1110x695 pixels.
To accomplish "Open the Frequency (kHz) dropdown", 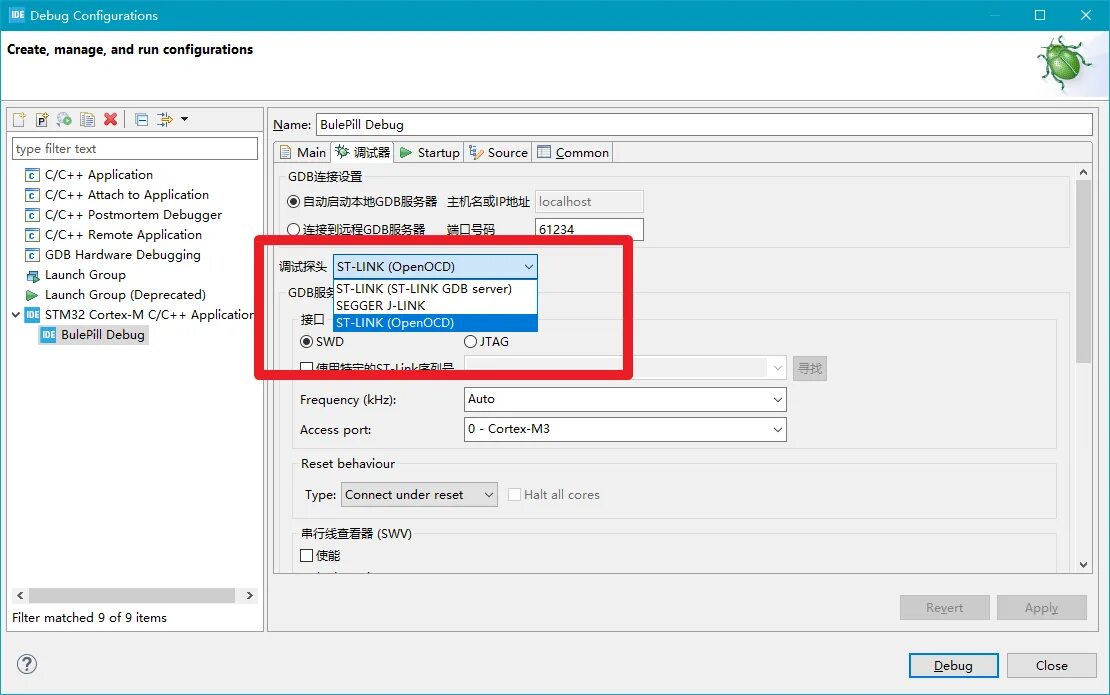I will click(x=625, y=399).
